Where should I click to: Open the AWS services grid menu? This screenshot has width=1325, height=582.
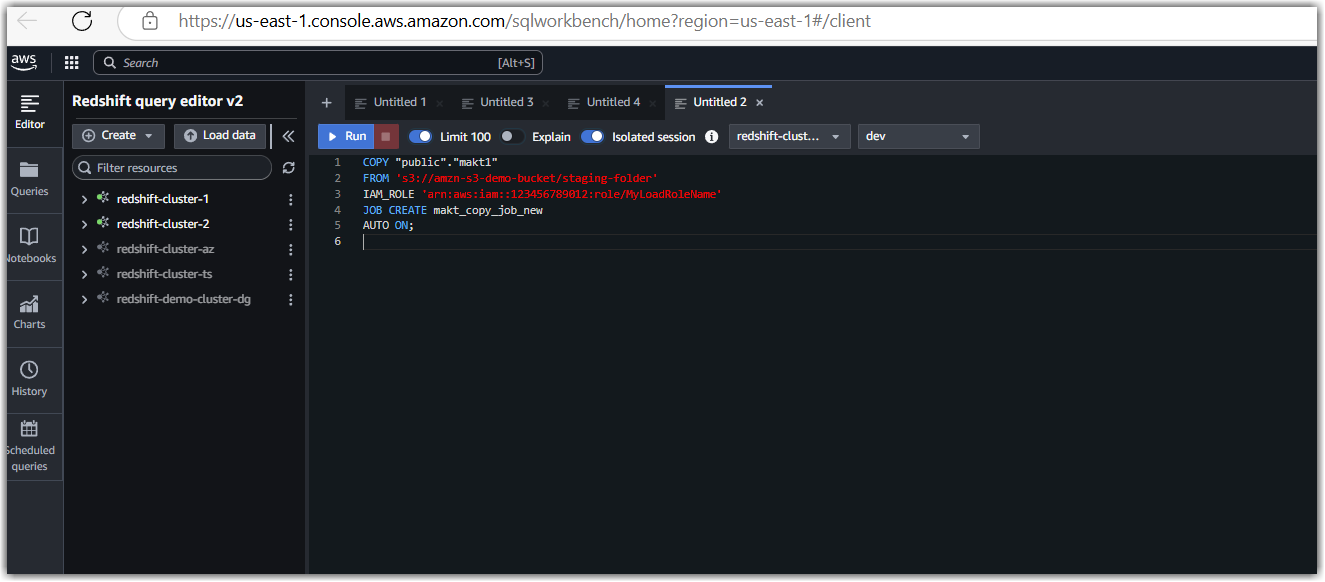tap(71, 62)
